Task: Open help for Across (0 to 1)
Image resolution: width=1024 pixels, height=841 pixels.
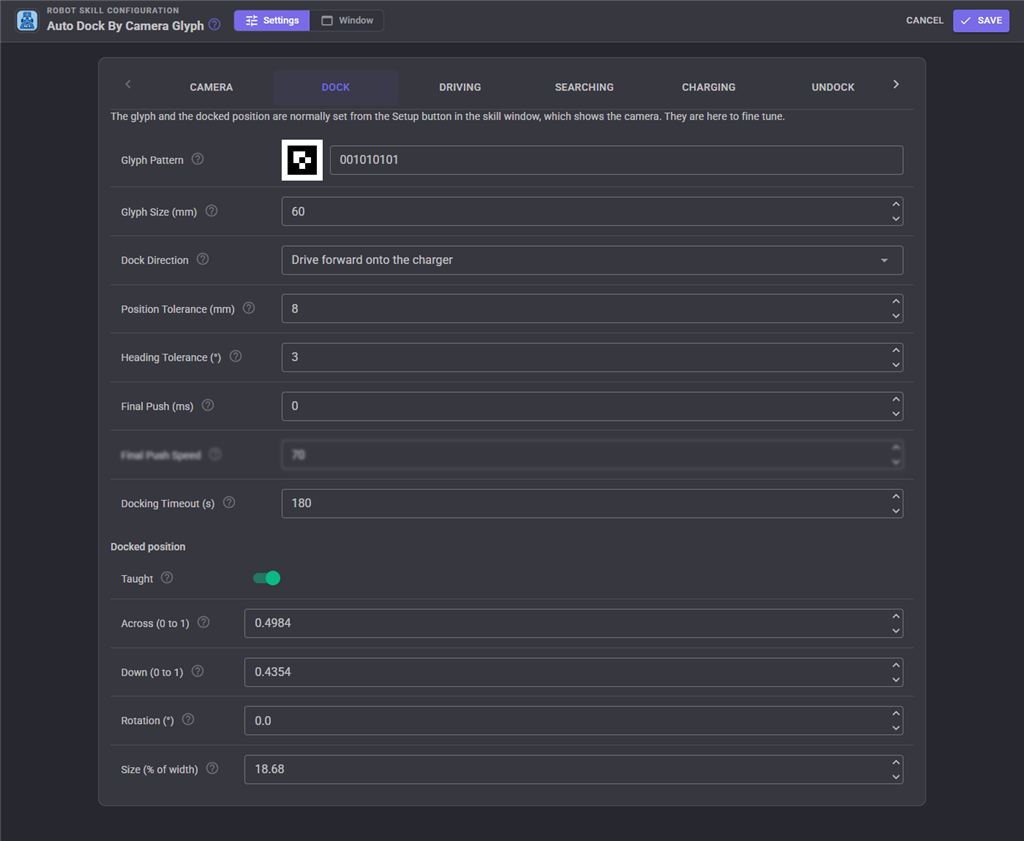Action: tap(204, 622)
